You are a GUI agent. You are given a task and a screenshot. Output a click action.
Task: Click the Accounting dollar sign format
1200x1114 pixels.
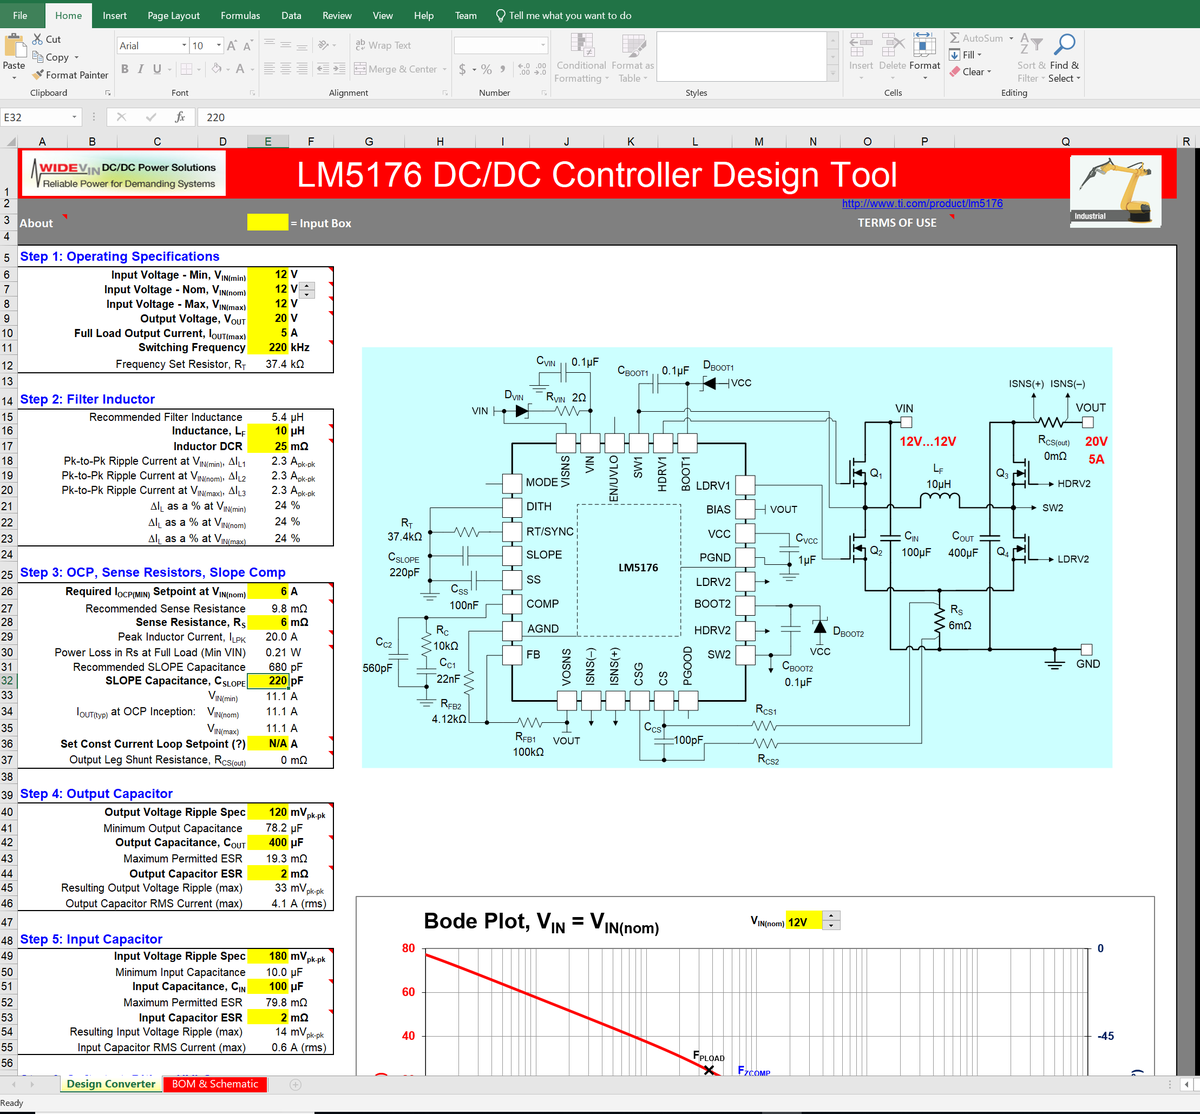[462, 69]
